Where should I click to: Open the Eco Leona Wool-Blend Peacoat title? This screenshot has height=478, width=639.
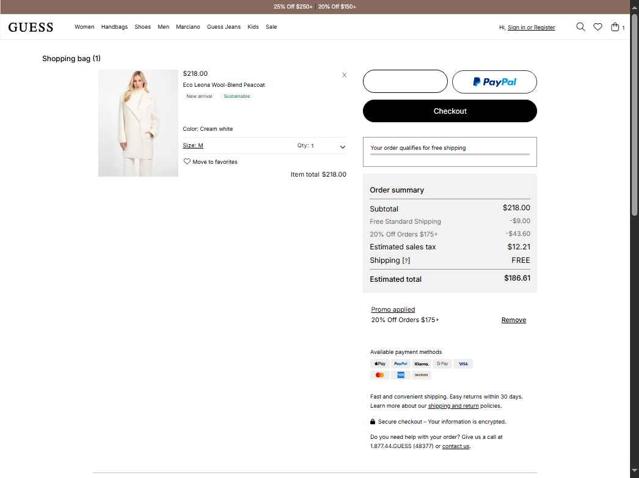point(224,85)
